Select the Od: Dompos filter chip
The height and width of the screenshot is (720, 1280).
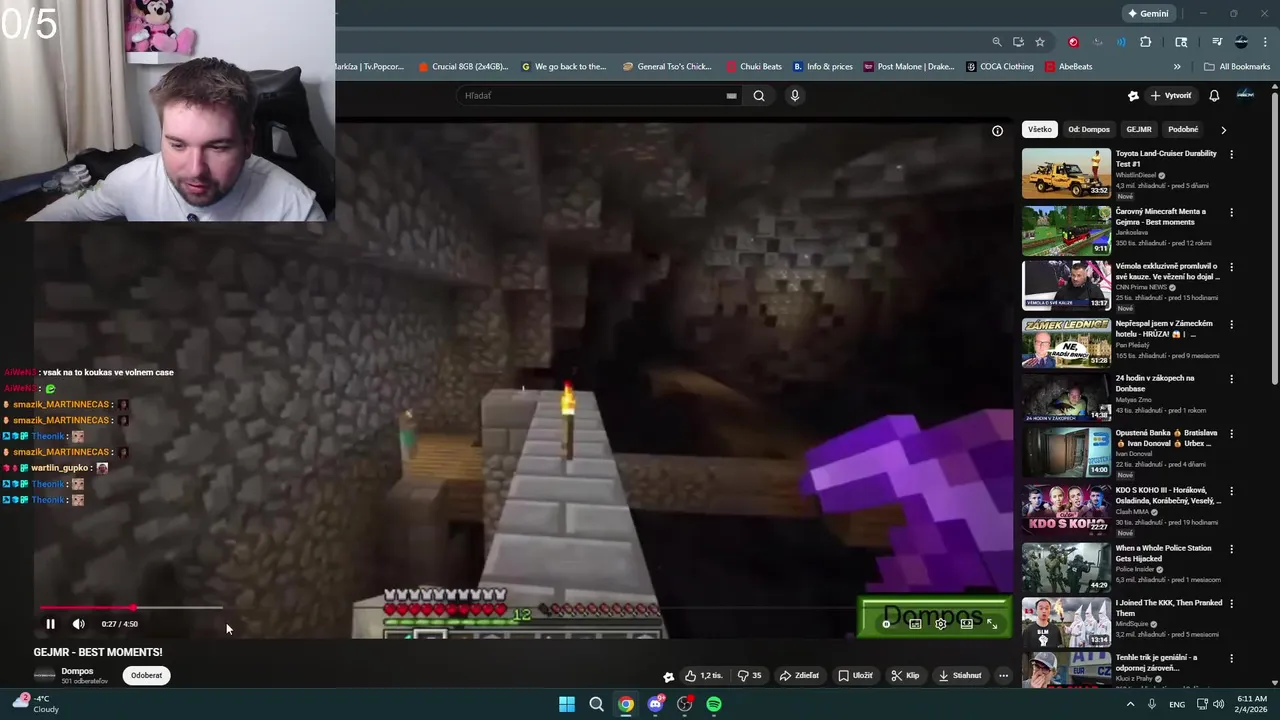1089,129
